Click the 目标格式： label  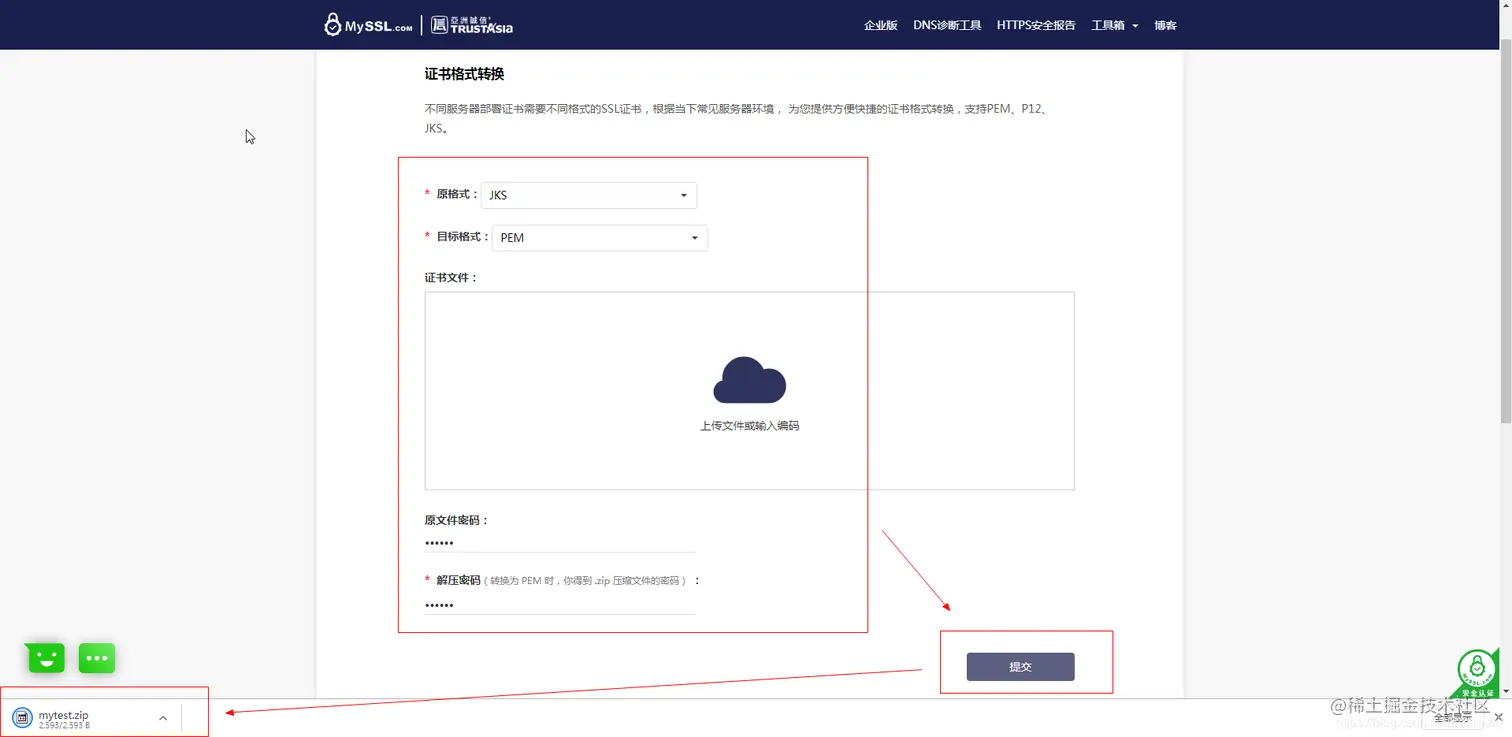click(x=464, y=237)
